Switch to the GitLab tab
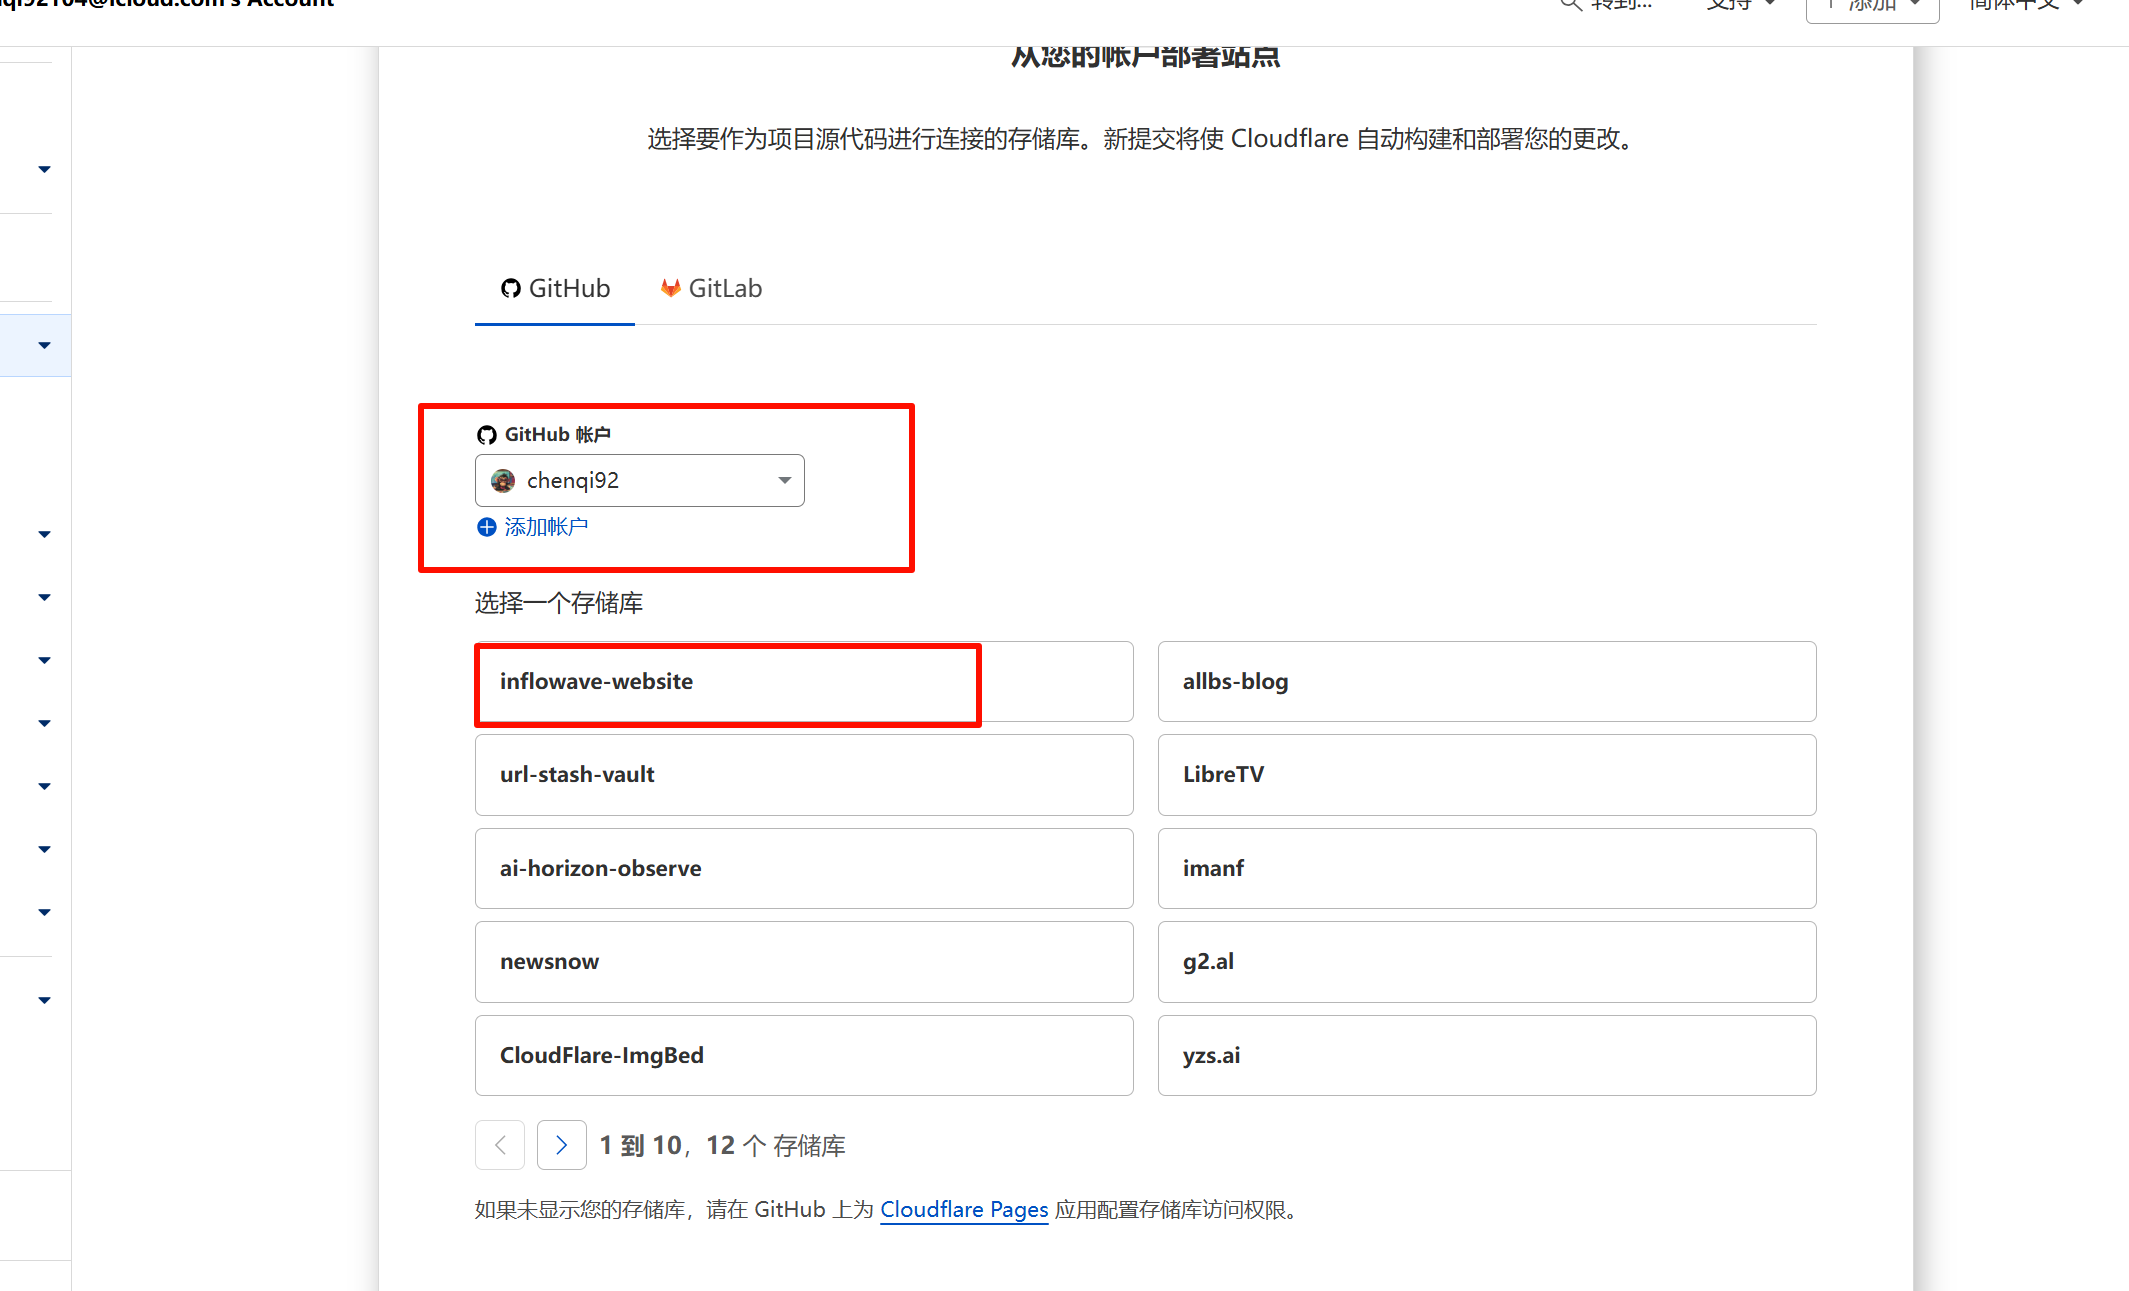Viewport: 2129px width, 1291px height. pos(711,289)
